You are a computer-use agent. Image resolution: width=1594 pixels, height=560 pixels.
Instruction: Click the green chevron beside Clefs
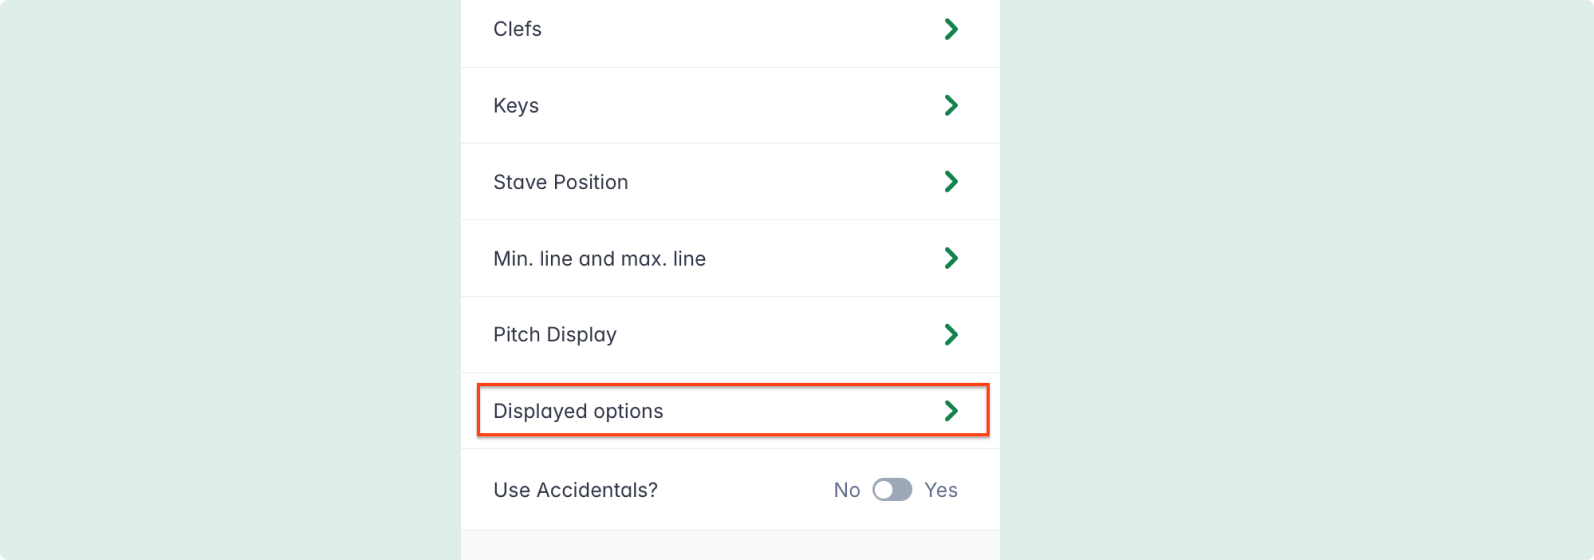[951, 30]
